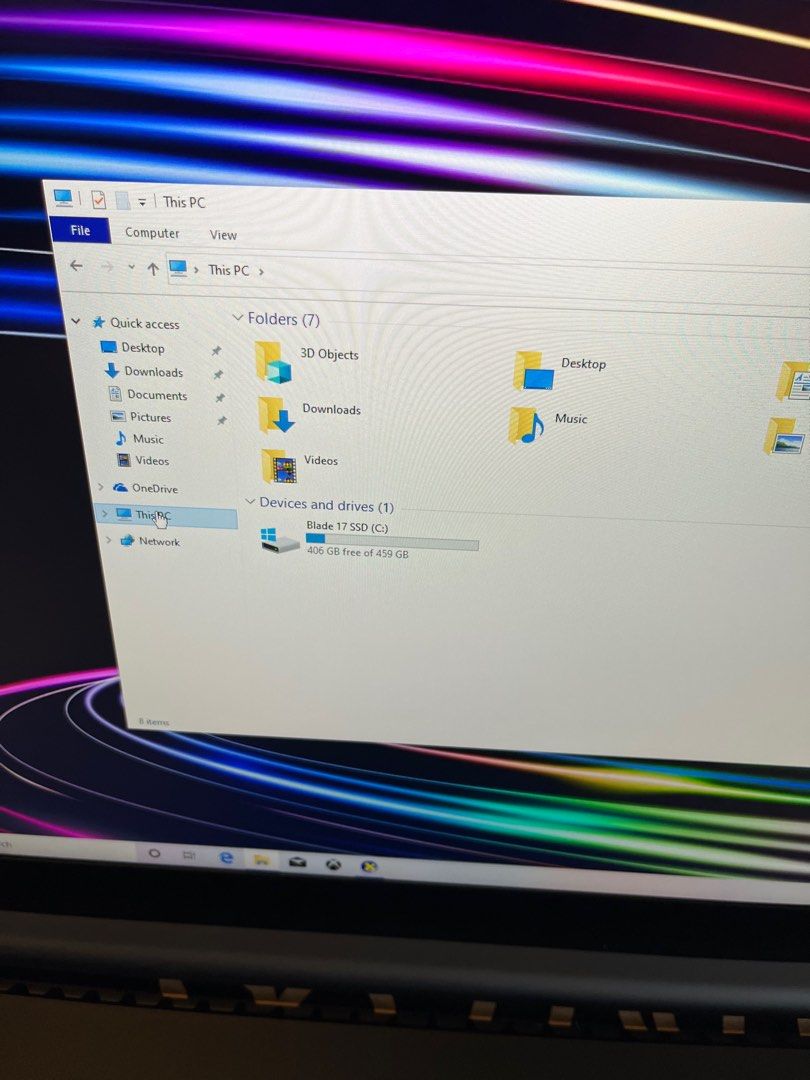Select the Music folder in the Folders group
The height and width of the screenshot is (1080, 810).
coord(548,424)
